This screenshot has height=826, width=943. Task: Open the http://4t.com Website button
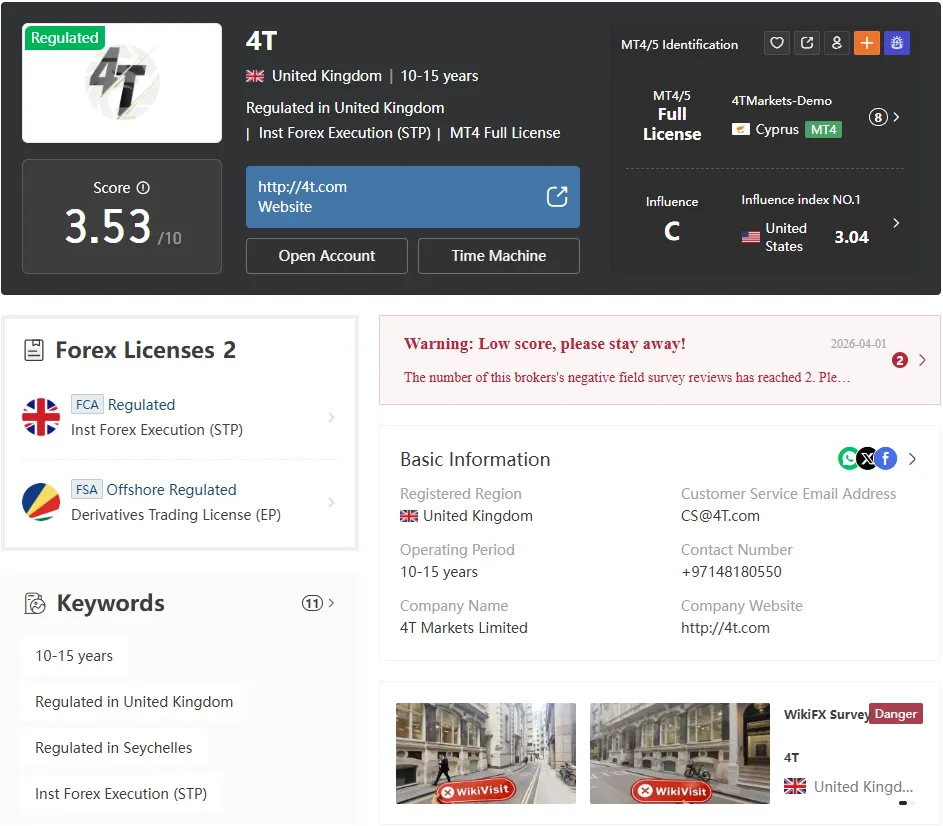pos(413,197)
